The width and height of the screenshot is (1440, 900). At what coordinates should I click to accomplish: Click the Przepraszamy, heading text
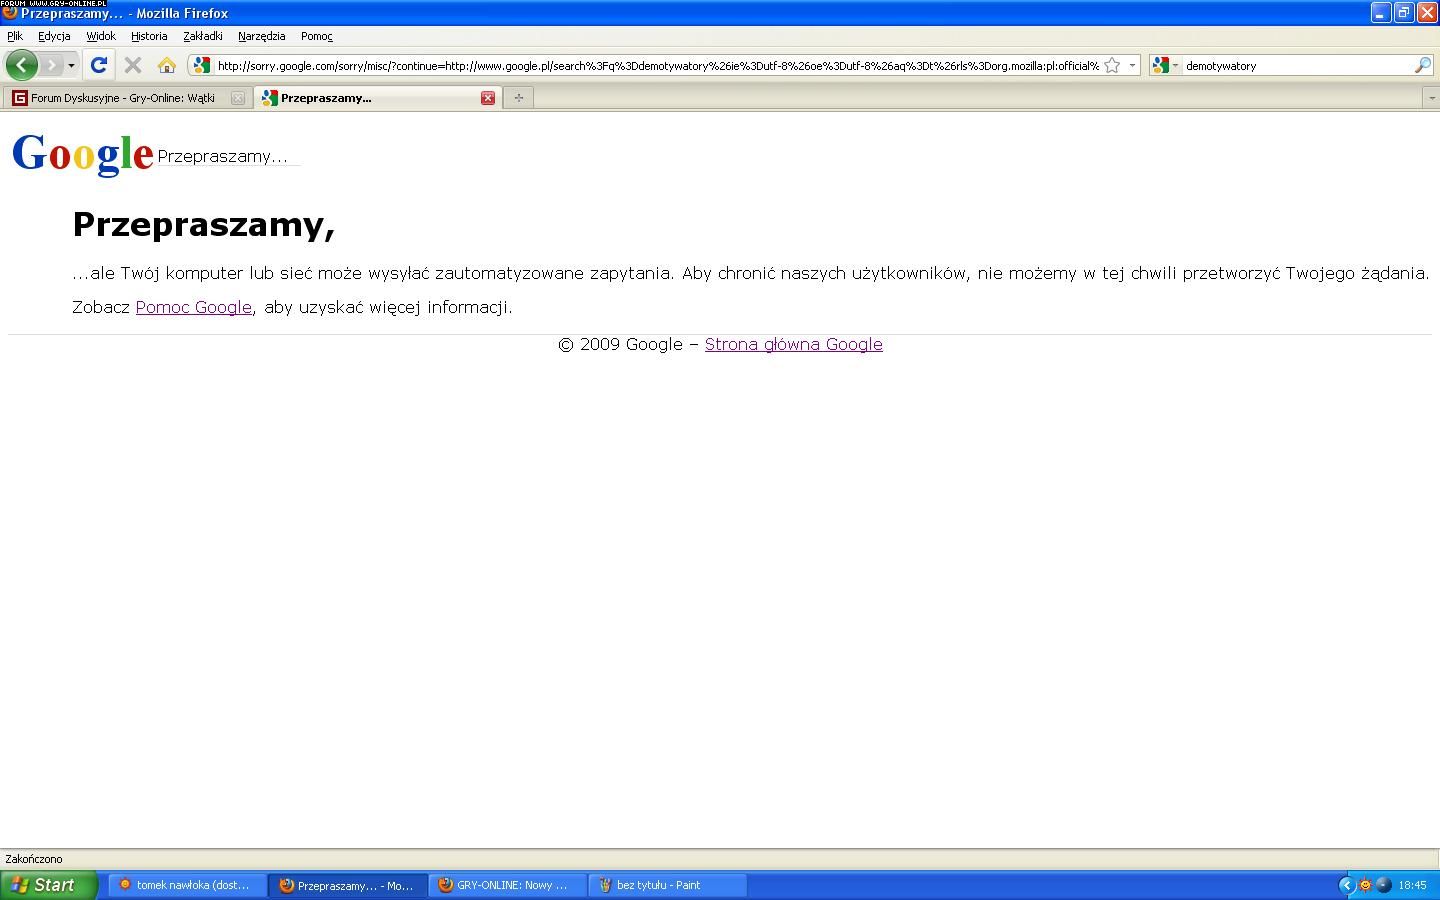click(x=204, y=225)
